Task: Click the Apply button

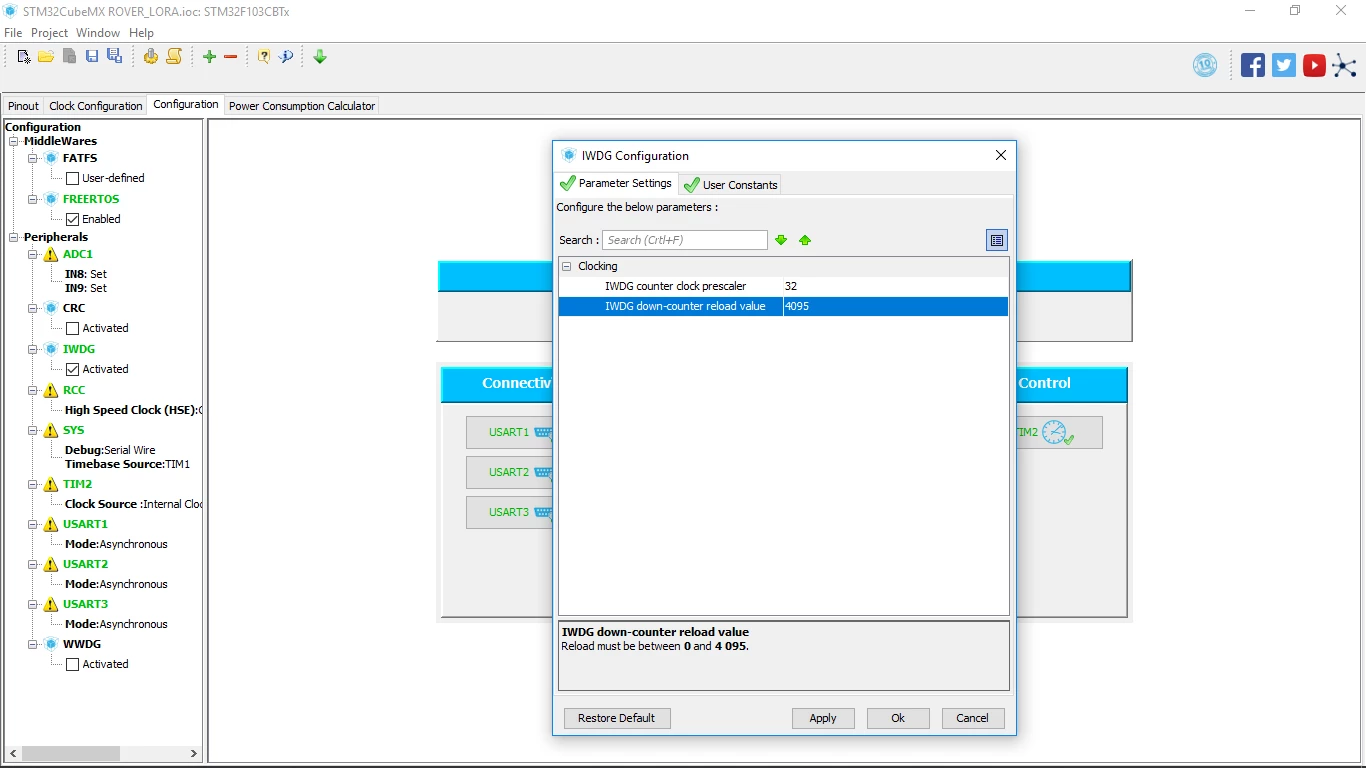Action: 823,718
